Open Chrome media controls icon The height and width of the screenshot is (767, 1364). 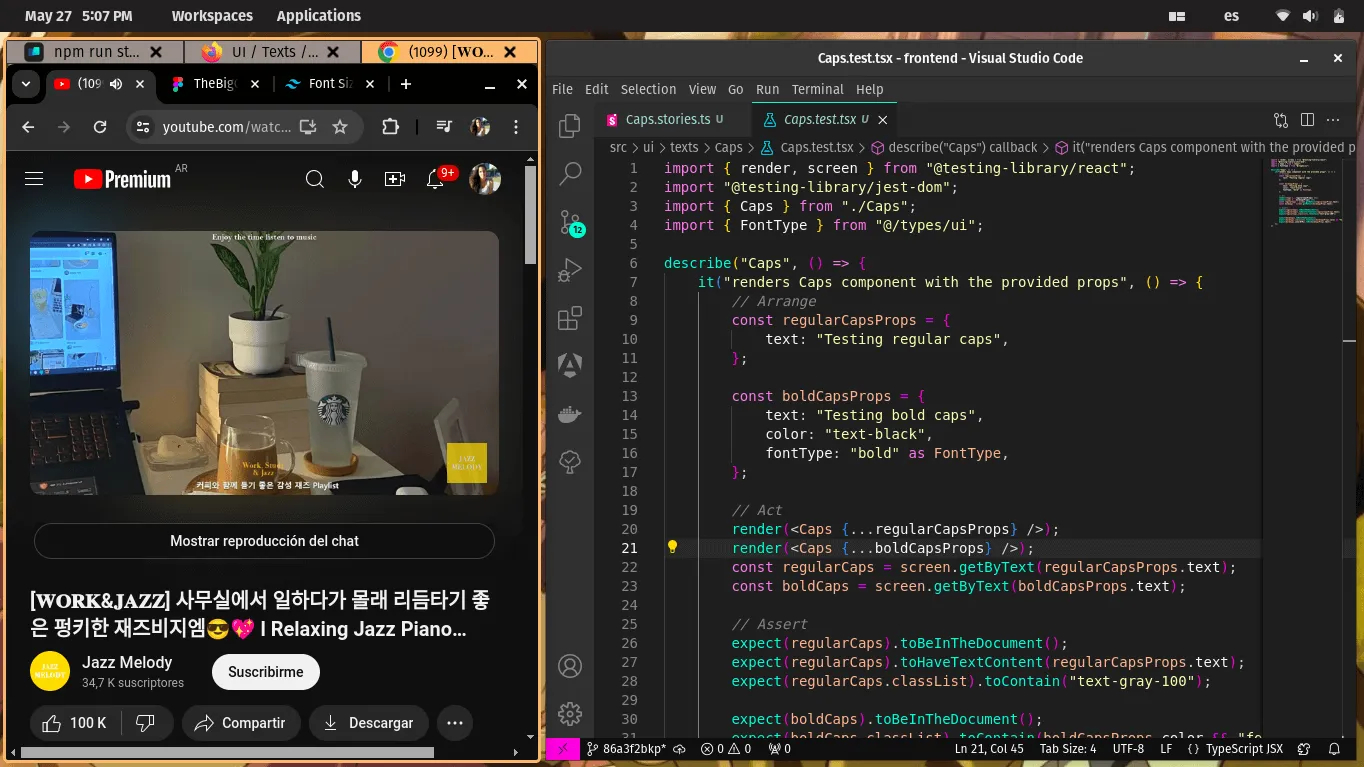(x=445, y=127)
